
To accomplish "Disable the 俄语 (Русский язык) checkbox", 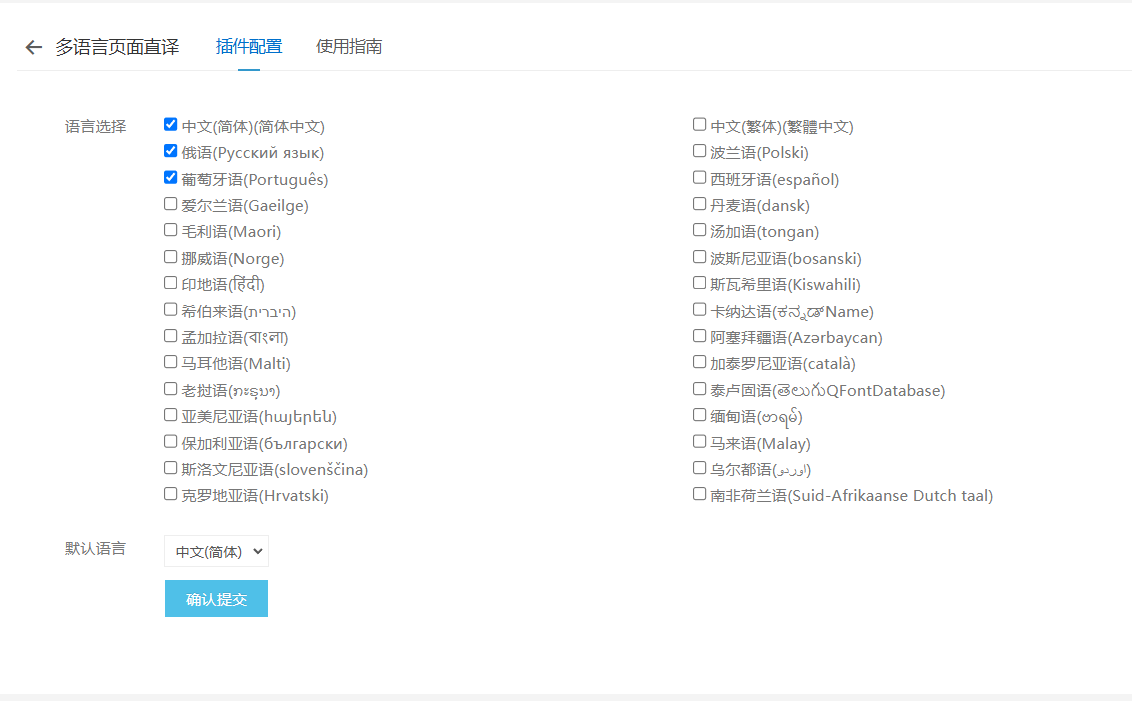I will (x=171, y=151).
